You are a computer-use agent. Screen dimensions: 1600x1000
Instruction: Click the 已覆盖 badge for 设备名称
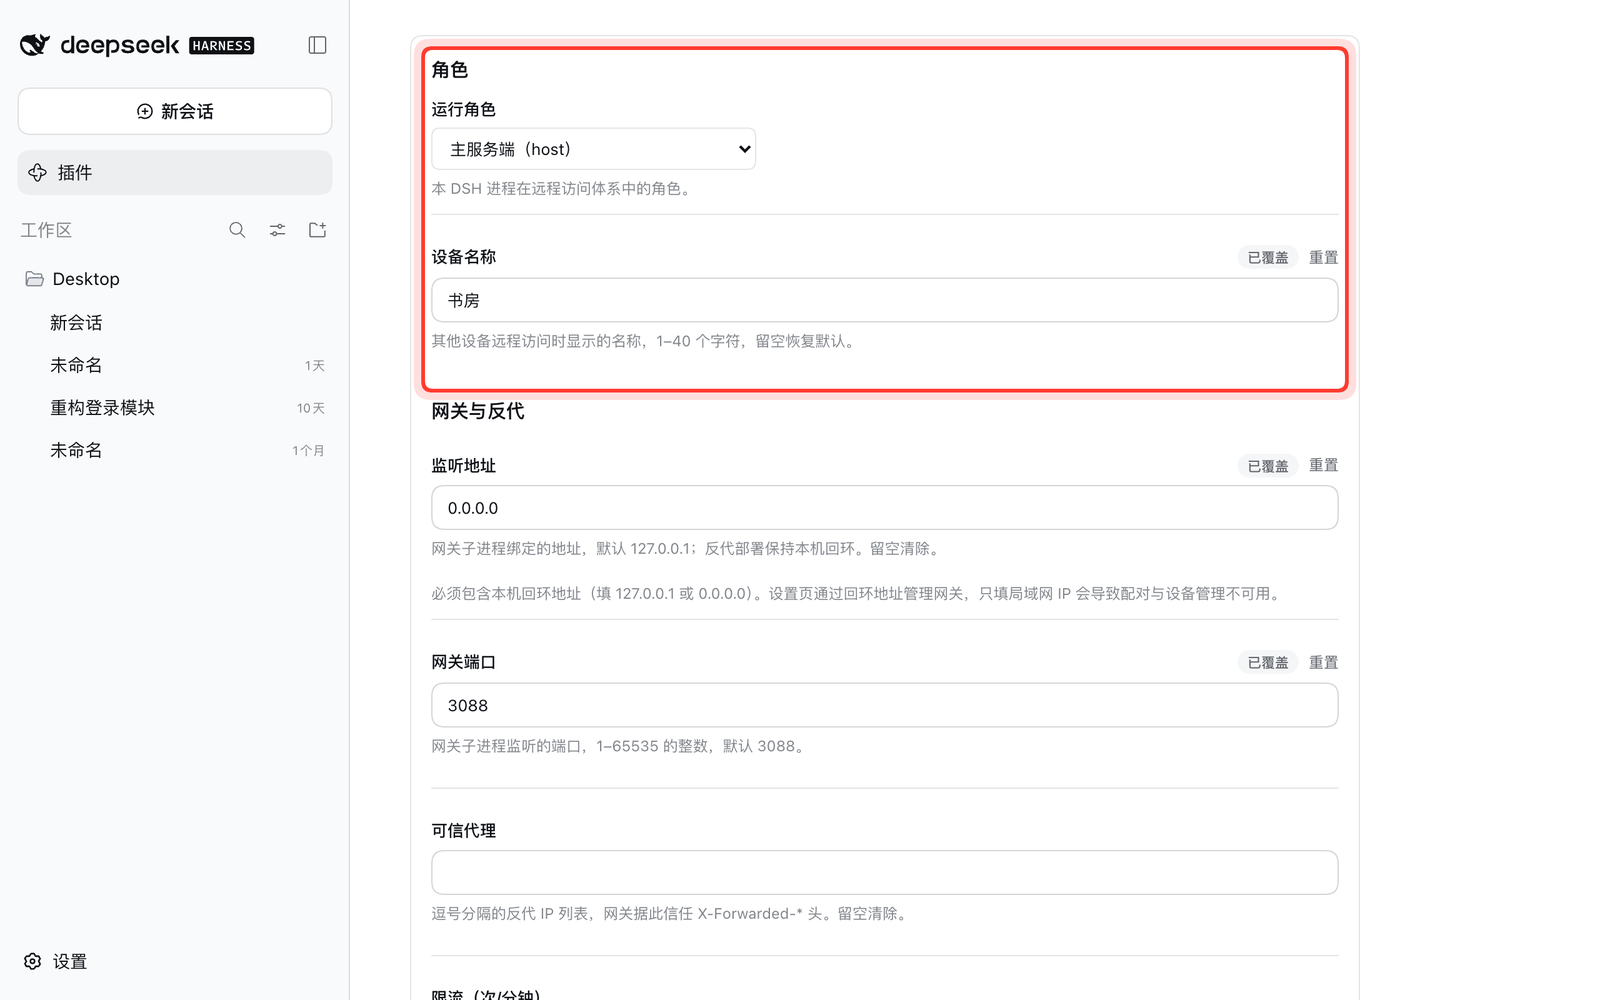(x=1268, y=257)
